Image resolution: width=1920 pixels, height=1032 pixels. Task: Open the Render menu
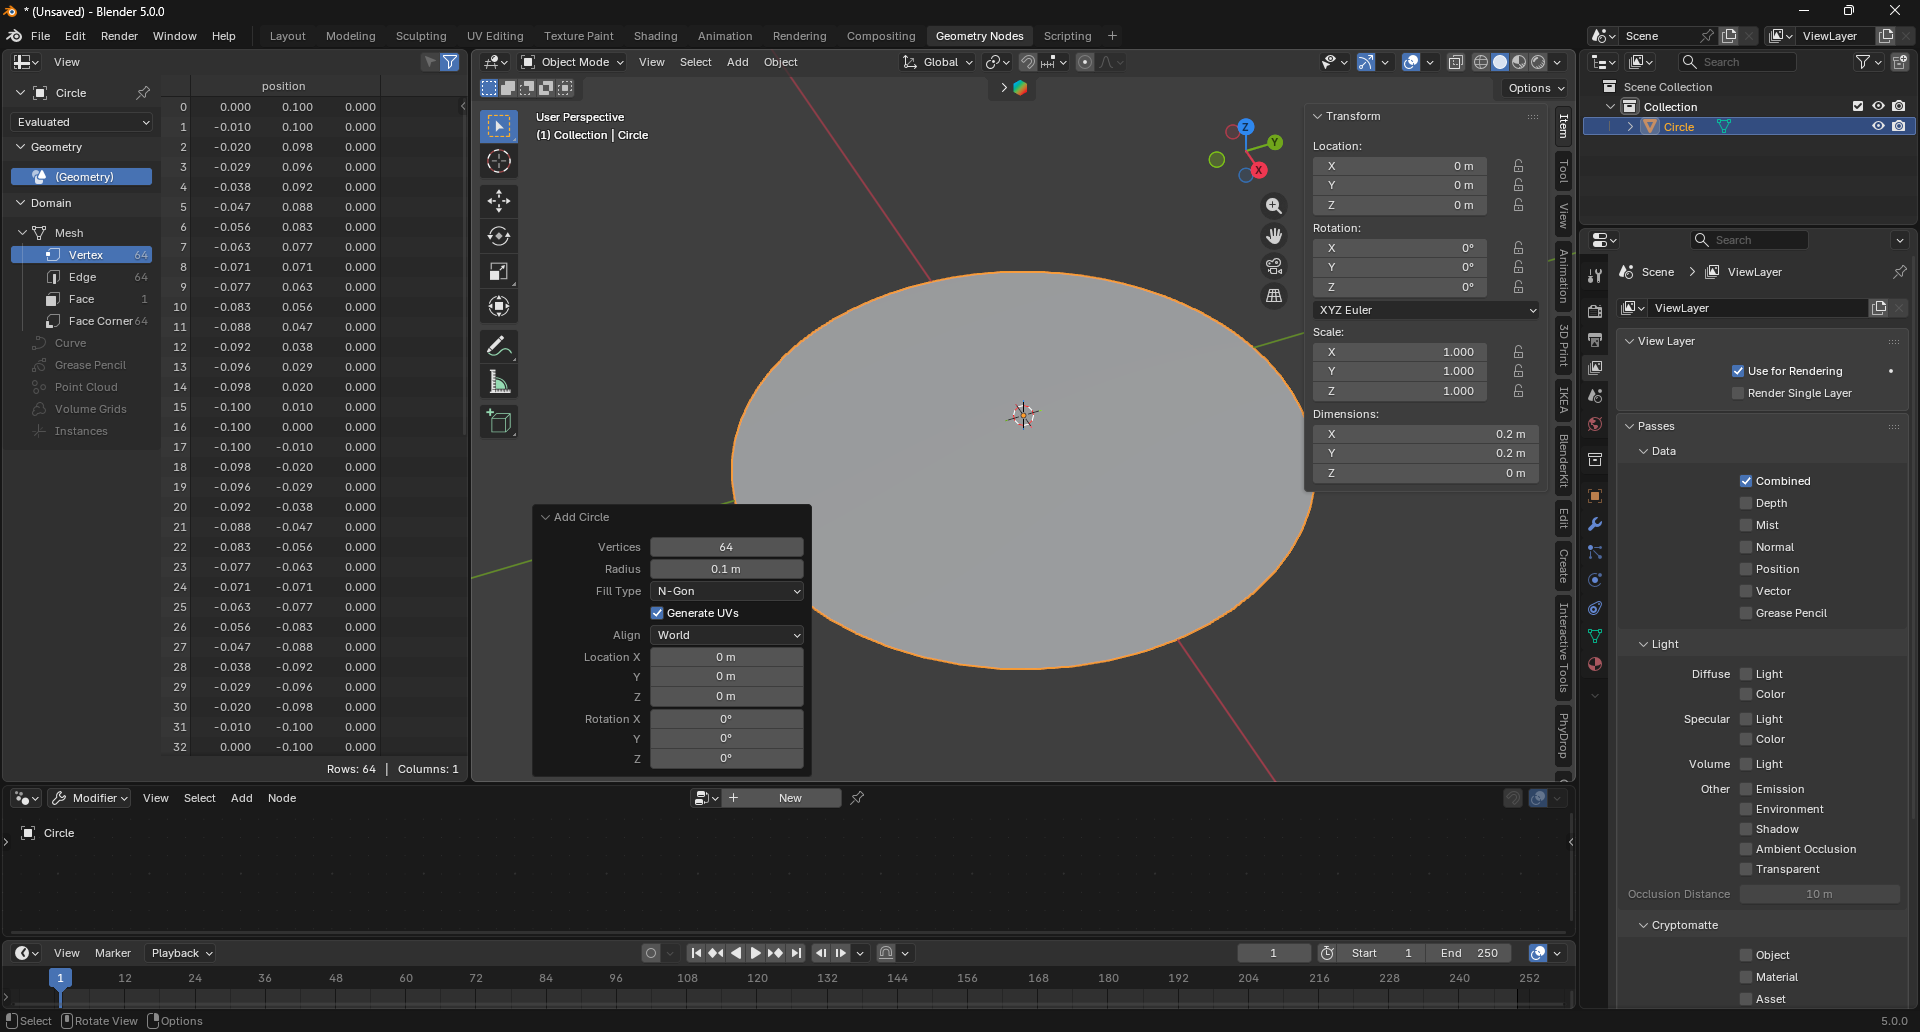pyautogui.click(x=119, y=36)
